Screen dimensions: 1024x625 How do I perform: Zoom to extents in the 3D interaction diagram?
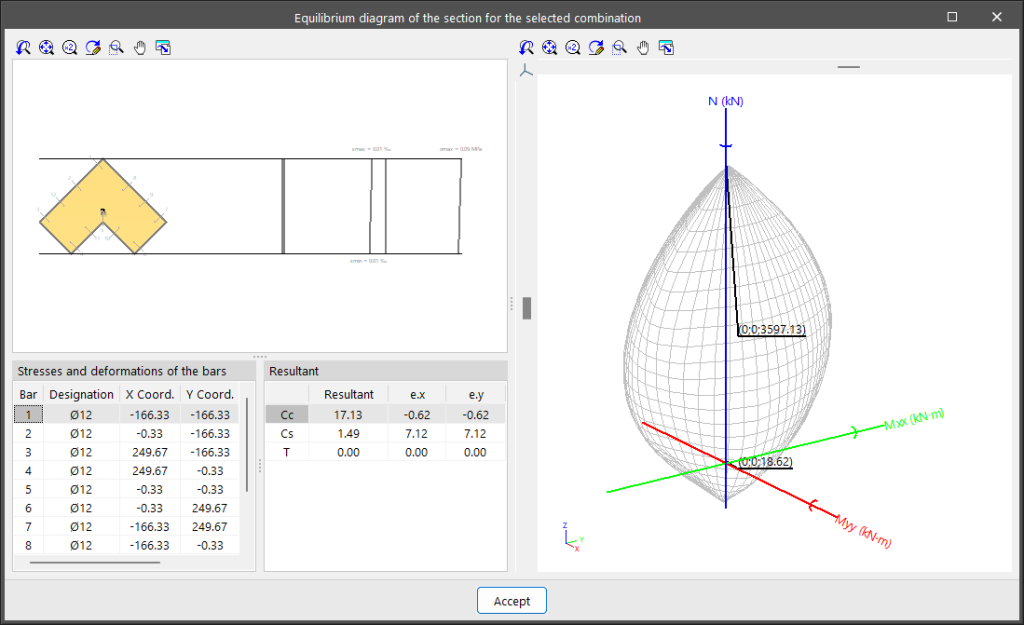[x=549, y=47]
